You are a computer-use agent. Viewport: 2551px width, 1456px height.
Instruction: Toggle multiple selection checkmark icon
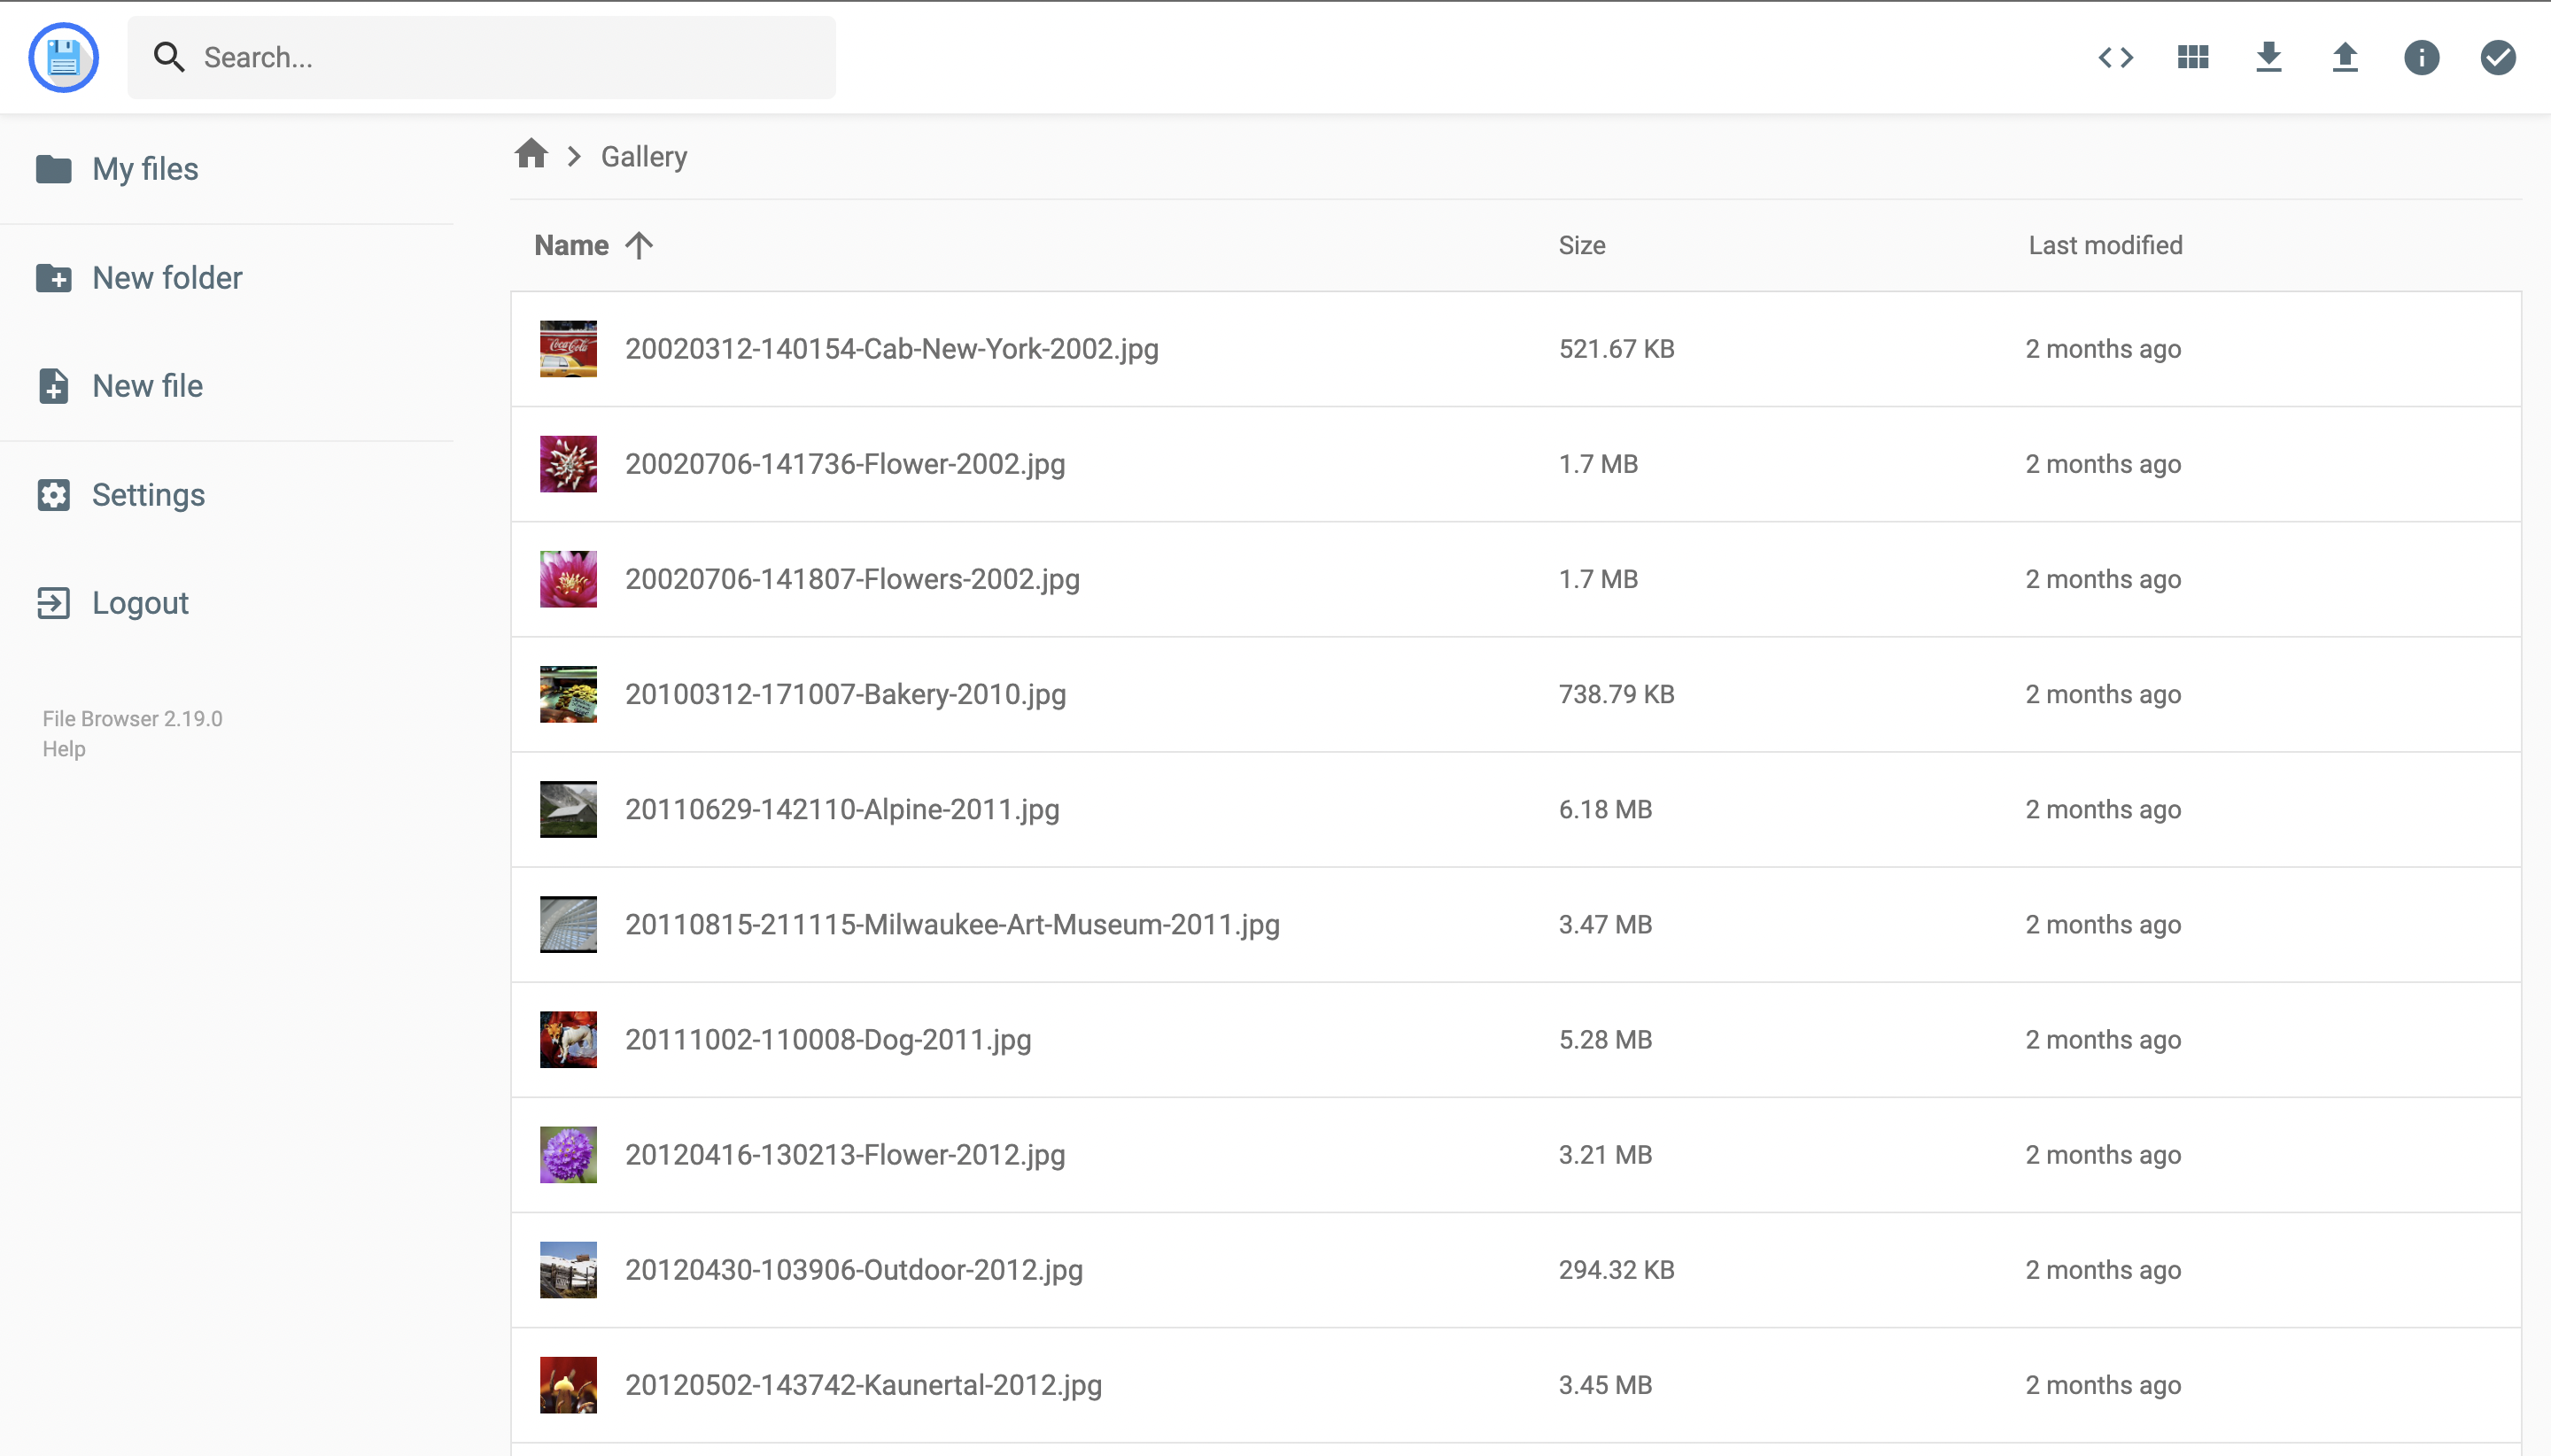coord(2497,57)
